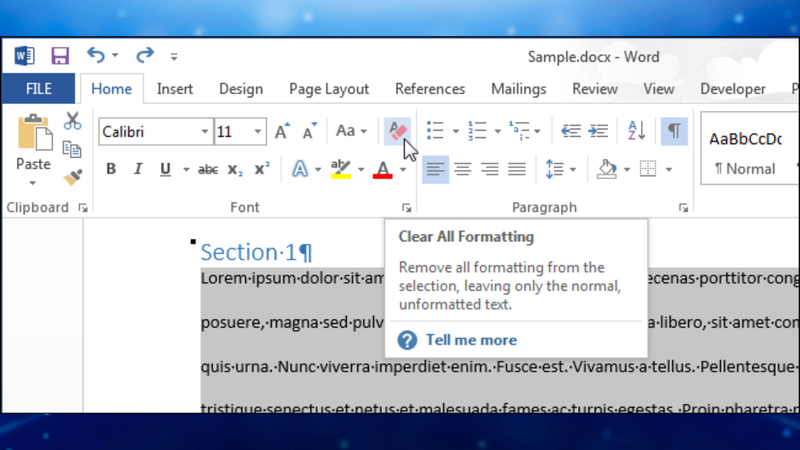The width and height of the screenshot is (800, 450).
Task: Click Tell me more link in tooltip
Action: pos(471,340)
